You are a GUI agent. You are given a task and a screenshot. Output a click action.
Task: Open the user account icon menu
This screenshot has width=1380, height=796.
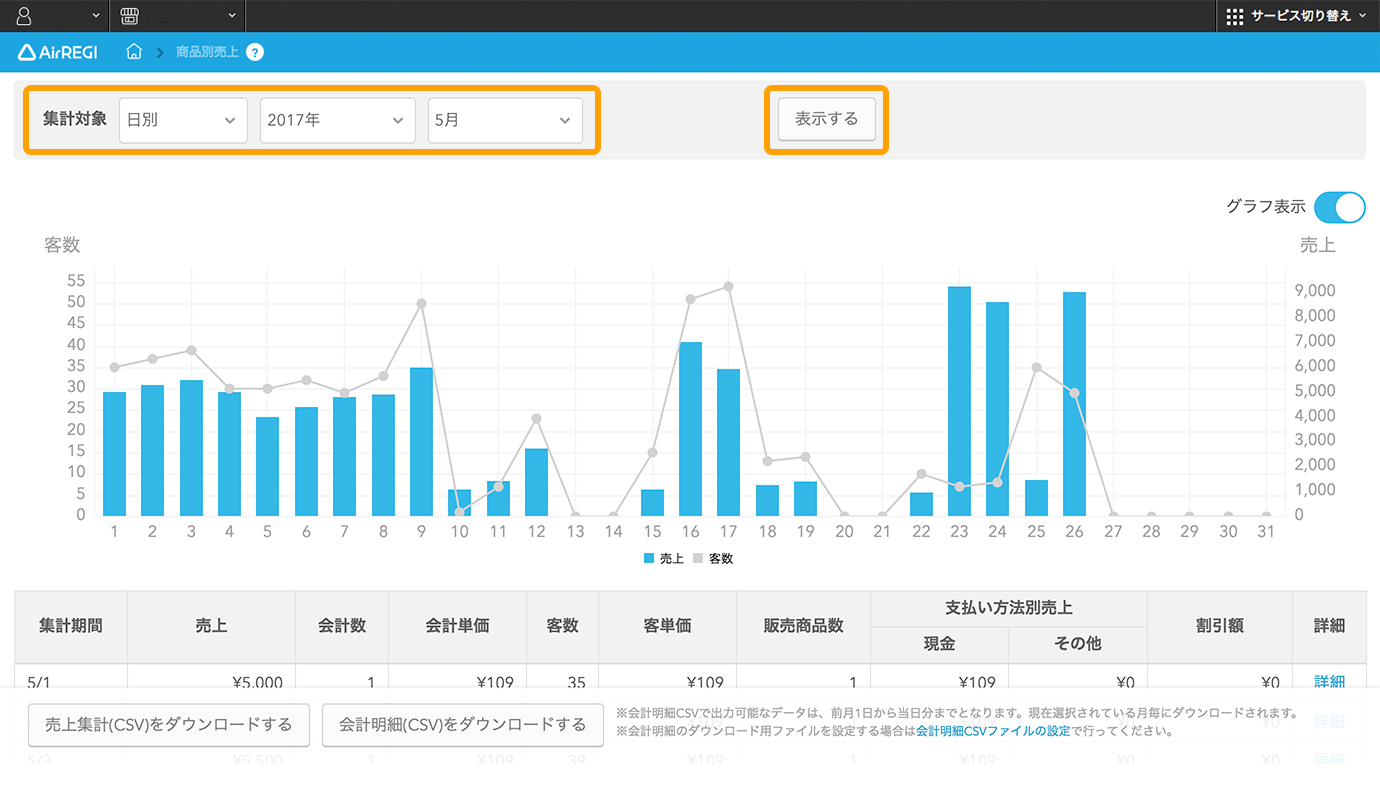(25, 16)
